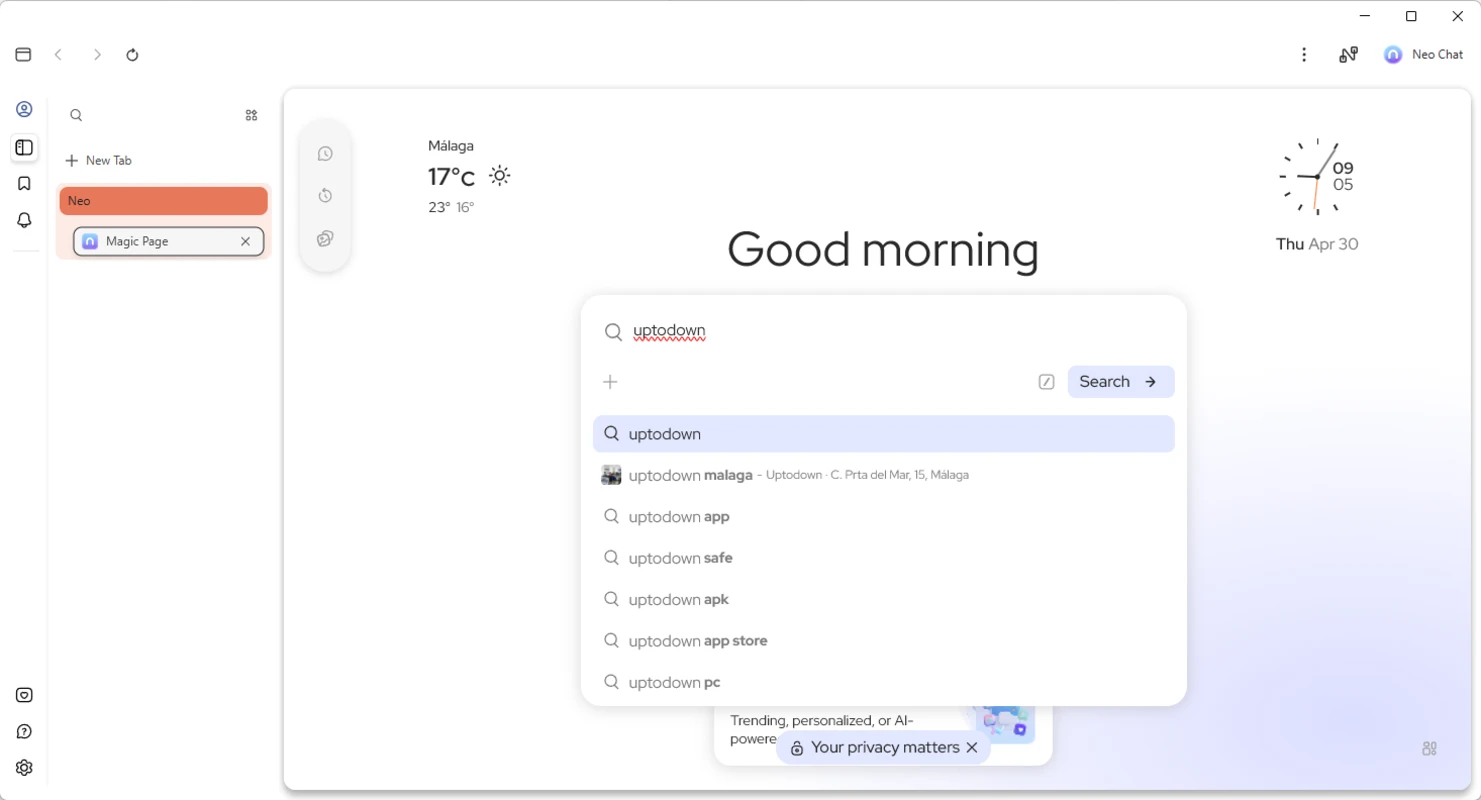1481x800 pixels.
Task: Click the sun weather icon
Action: tap(500, 176)
